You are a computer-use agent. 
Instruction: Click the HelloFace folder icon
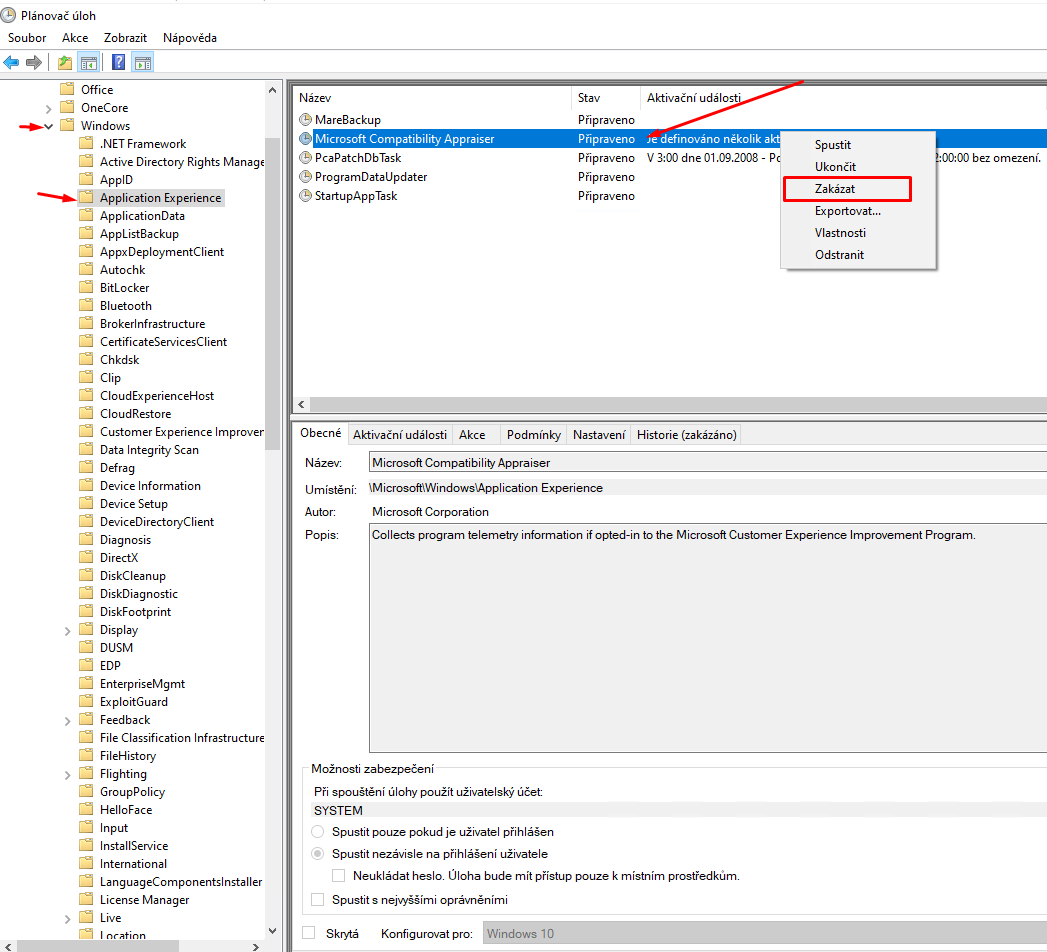click(x=85, y=809)
